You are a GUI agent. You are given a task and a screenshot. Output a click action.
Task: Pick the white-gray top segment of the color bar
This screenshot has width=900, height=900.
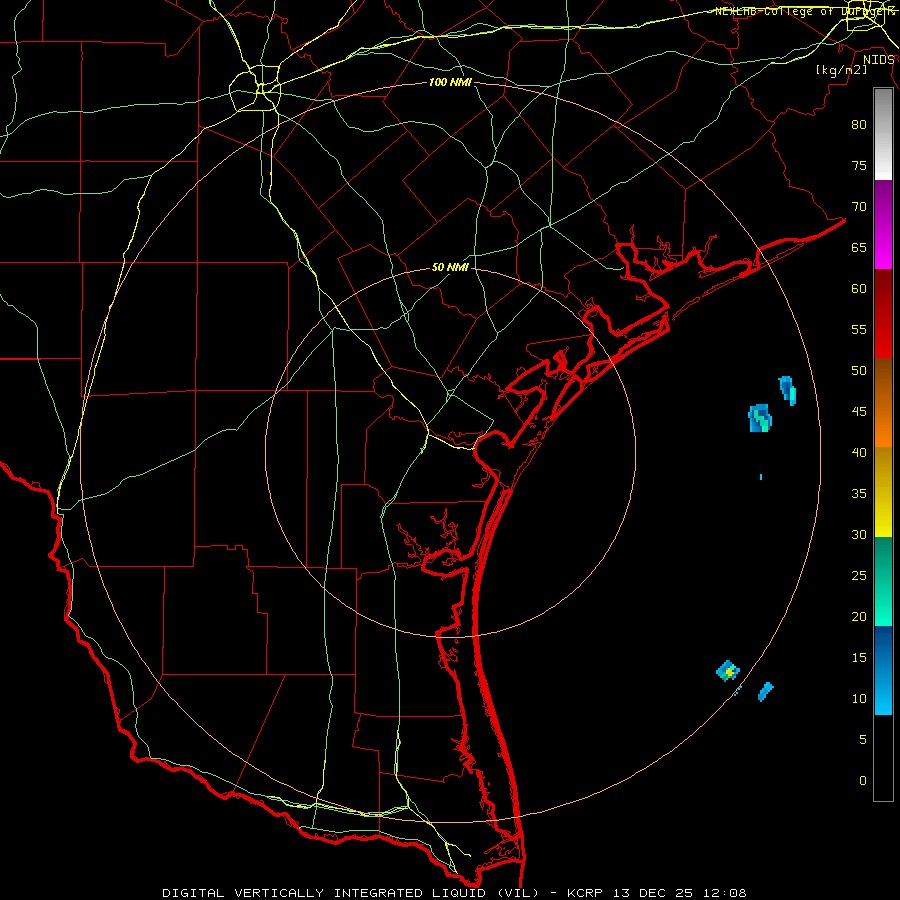coord(883,134)
